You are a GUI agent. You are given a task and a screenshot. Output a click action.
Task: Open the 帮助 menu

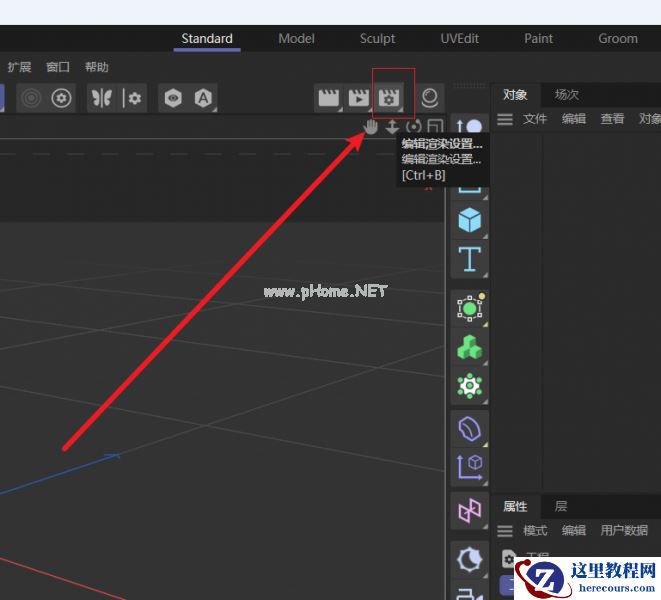[x=97, y=67]
